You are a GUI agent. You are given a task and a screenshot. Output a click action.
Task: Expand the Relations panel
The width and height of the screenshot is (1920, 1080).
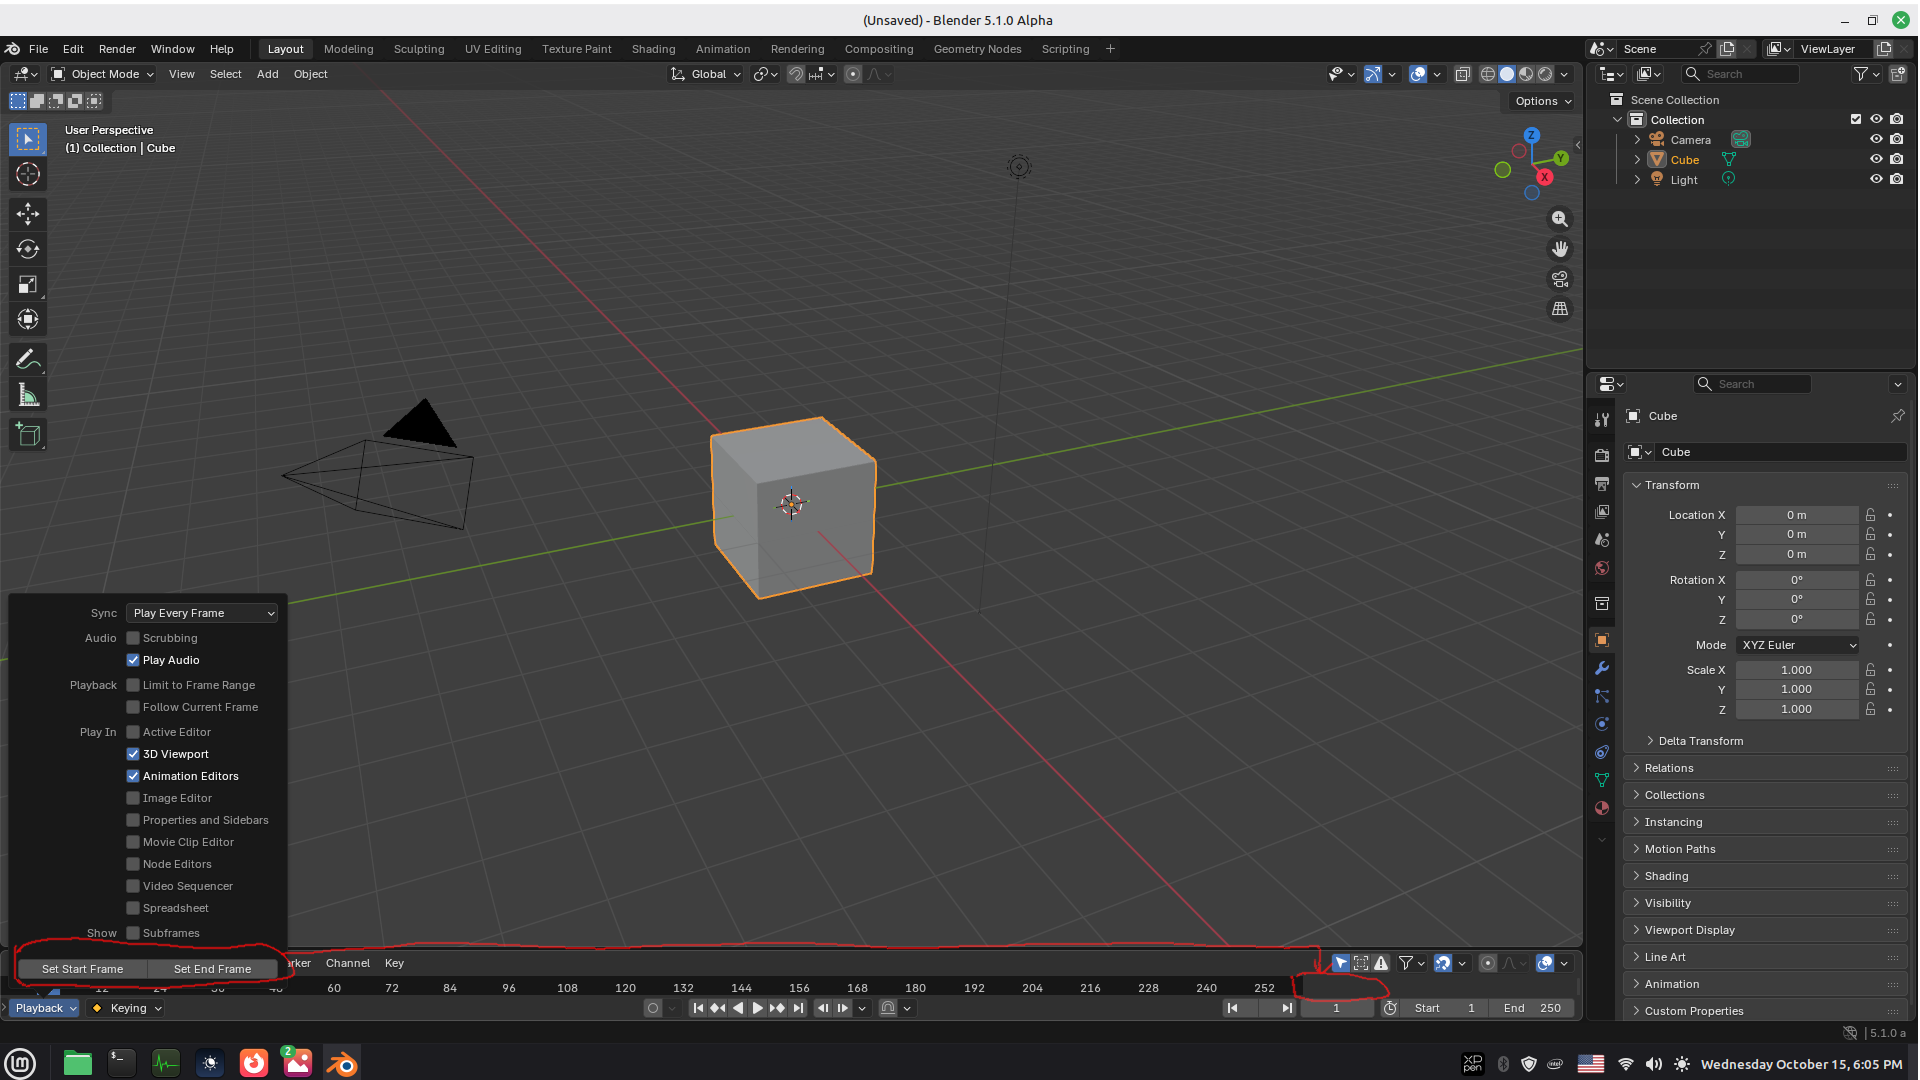click(x=1668, y=768)
